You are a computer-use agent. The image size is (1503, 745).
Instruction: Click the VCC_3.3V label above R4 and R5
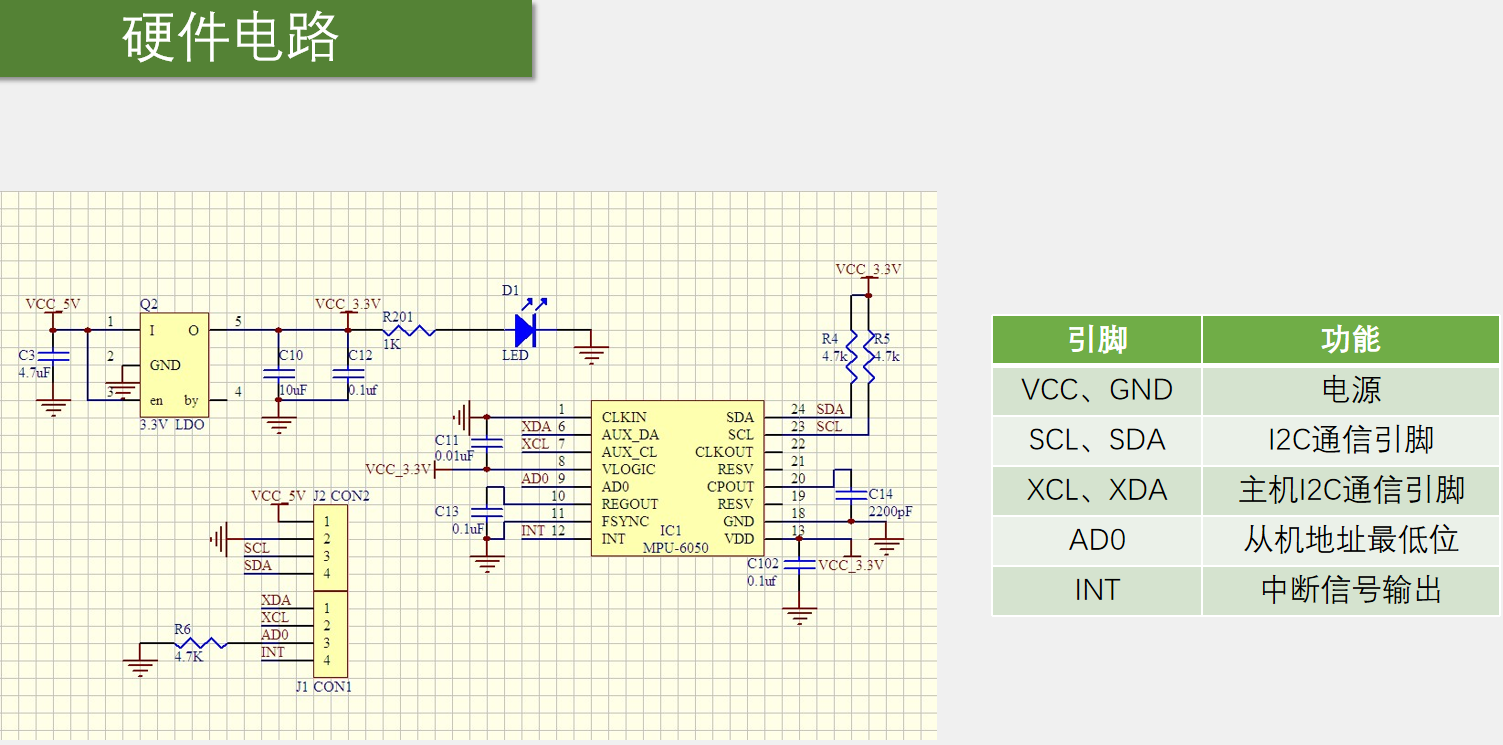pyautogui.click(x=868, y=269)
